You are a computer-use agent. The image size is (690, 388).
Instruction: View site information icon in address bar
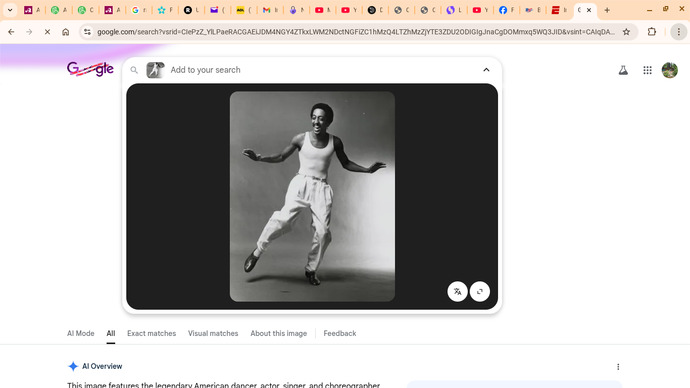click(x=88, y=32)
